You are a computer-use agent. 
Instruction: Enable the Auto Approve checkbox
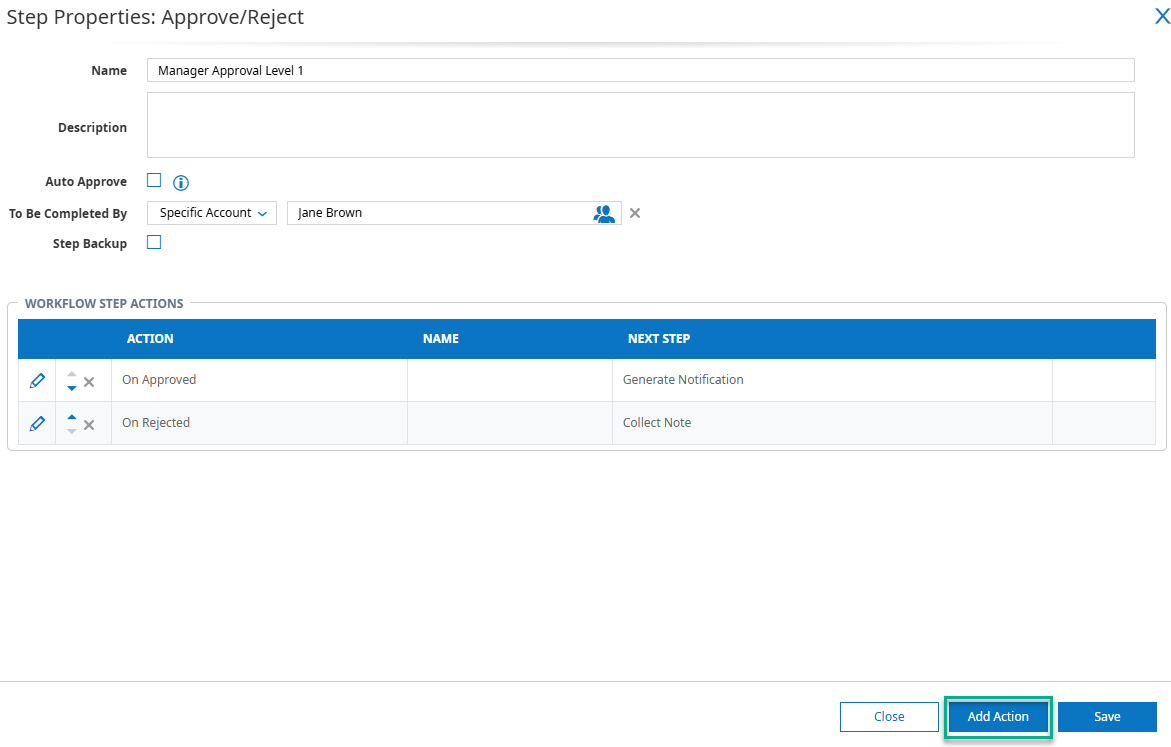(x=154, y=181)
